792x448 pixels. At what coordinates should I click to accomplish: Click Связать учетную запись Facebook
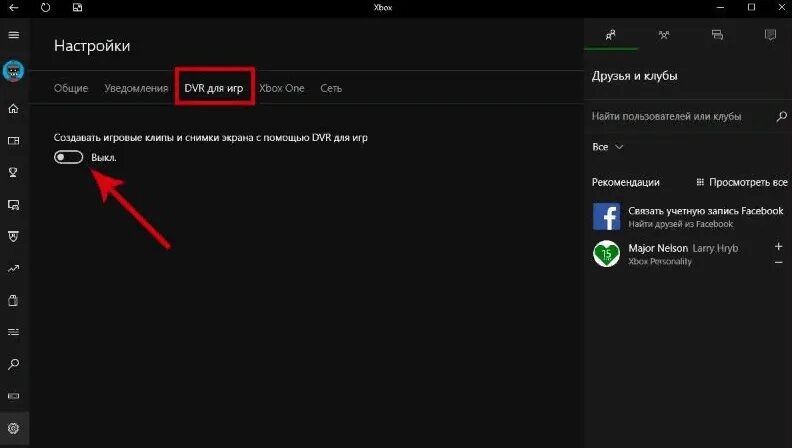click(x=706, y=211)
